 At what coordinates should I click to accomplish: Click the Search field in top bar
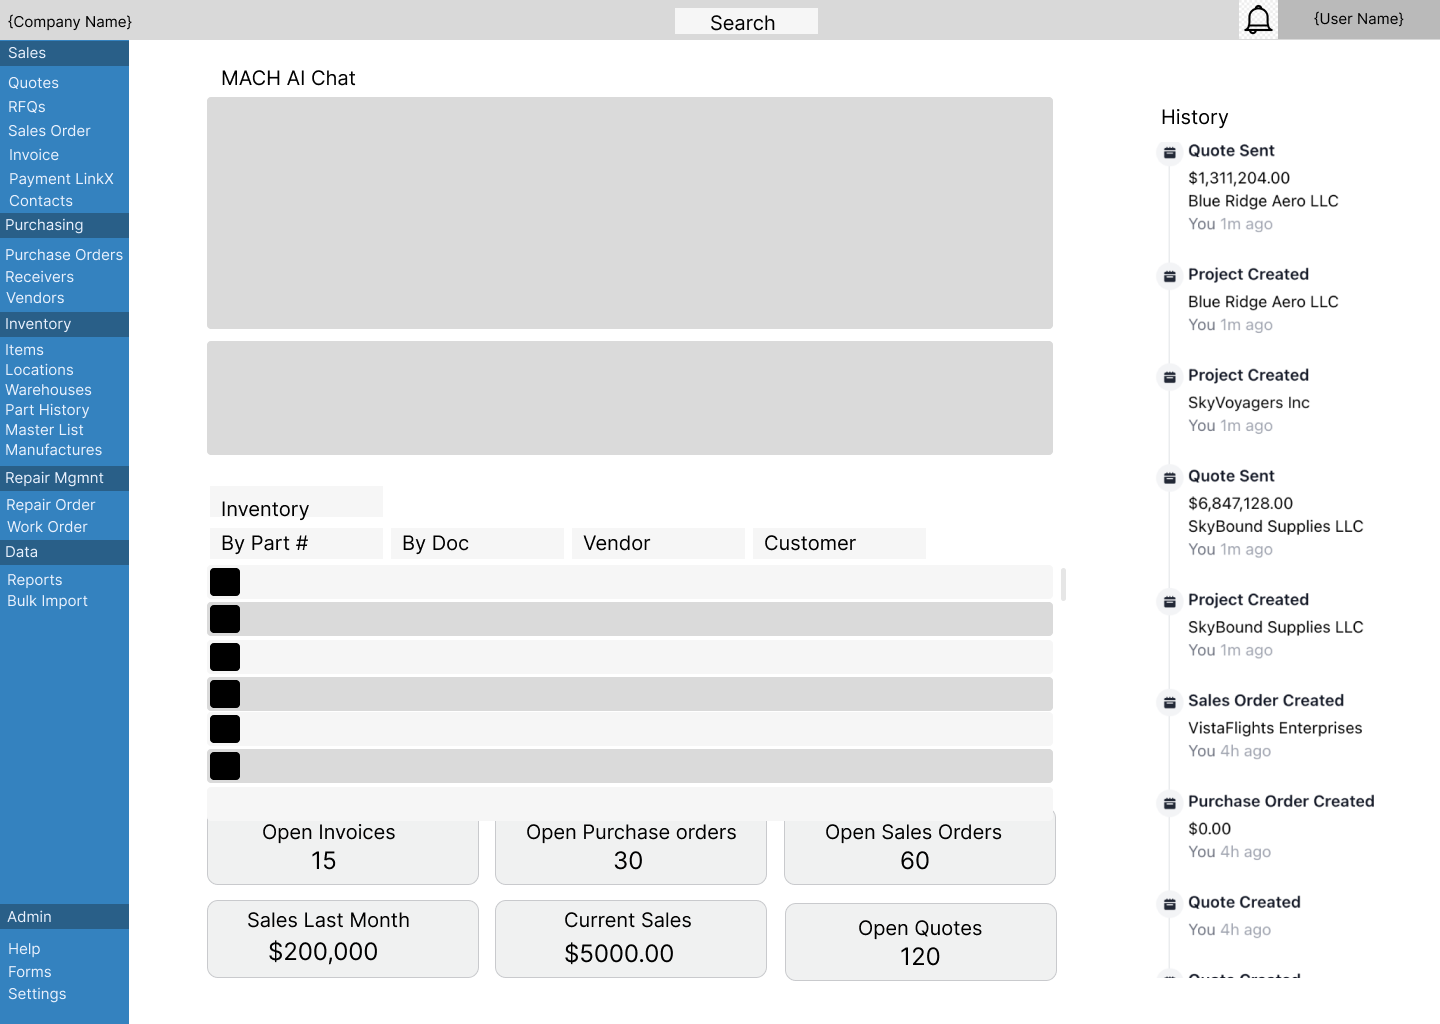click(746, 21)
